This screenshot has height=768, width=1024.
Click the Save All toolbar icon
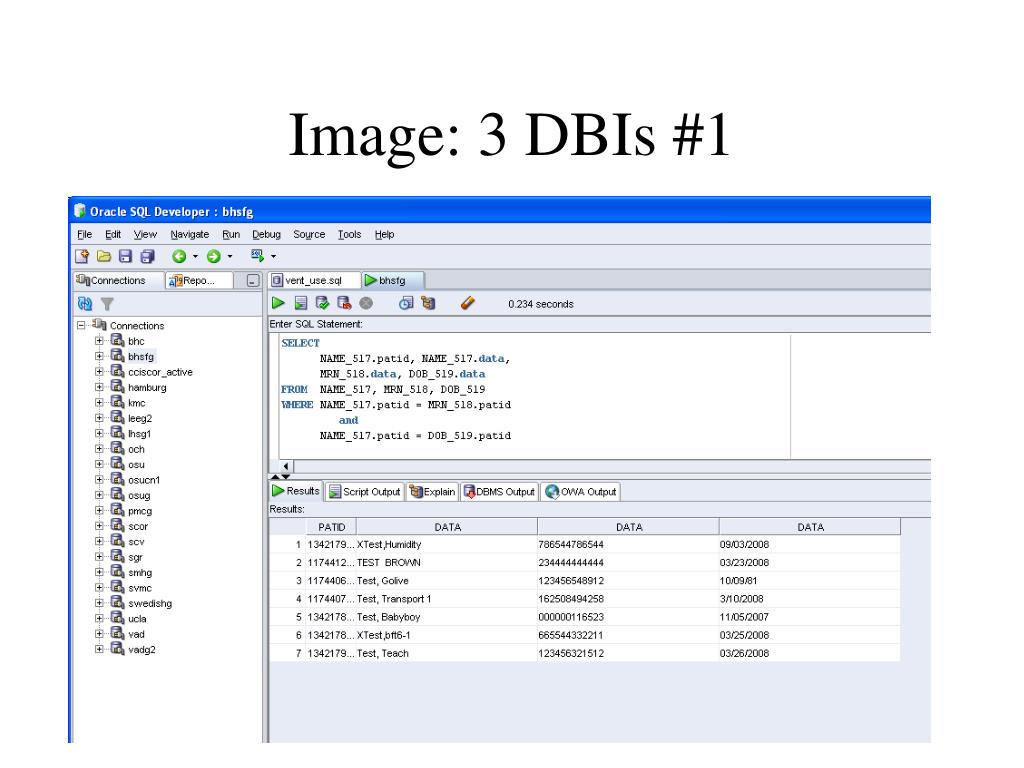[x=148, y=257]
